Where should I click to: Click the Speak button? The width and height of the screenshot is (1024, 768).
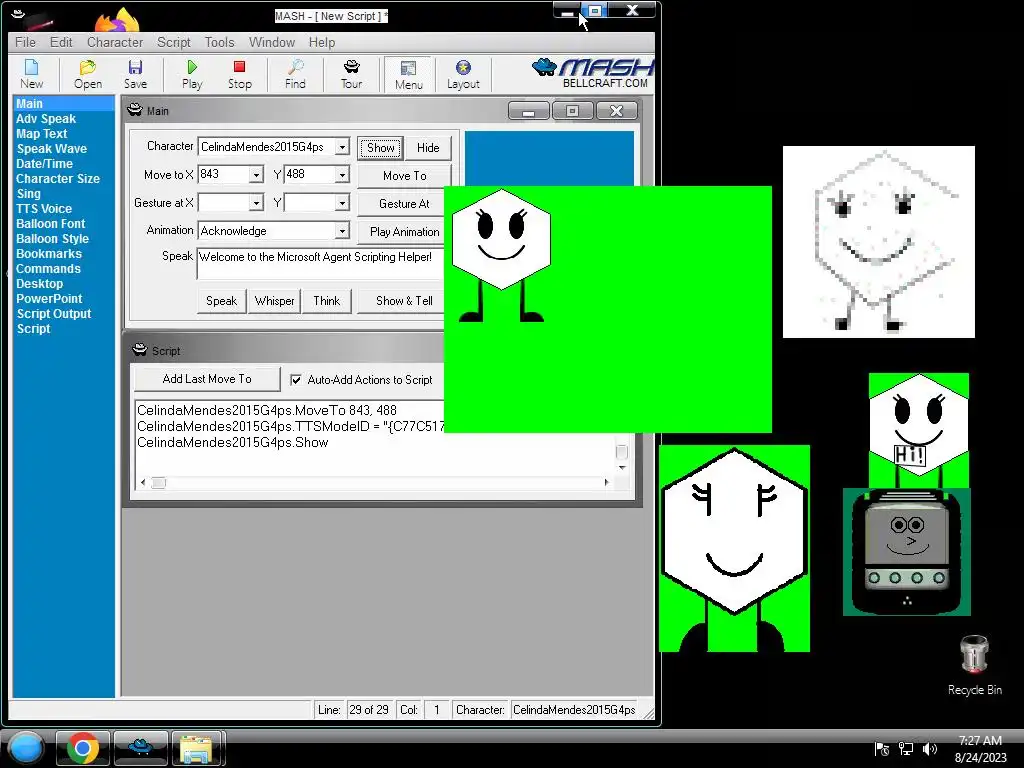pos(221,301)
